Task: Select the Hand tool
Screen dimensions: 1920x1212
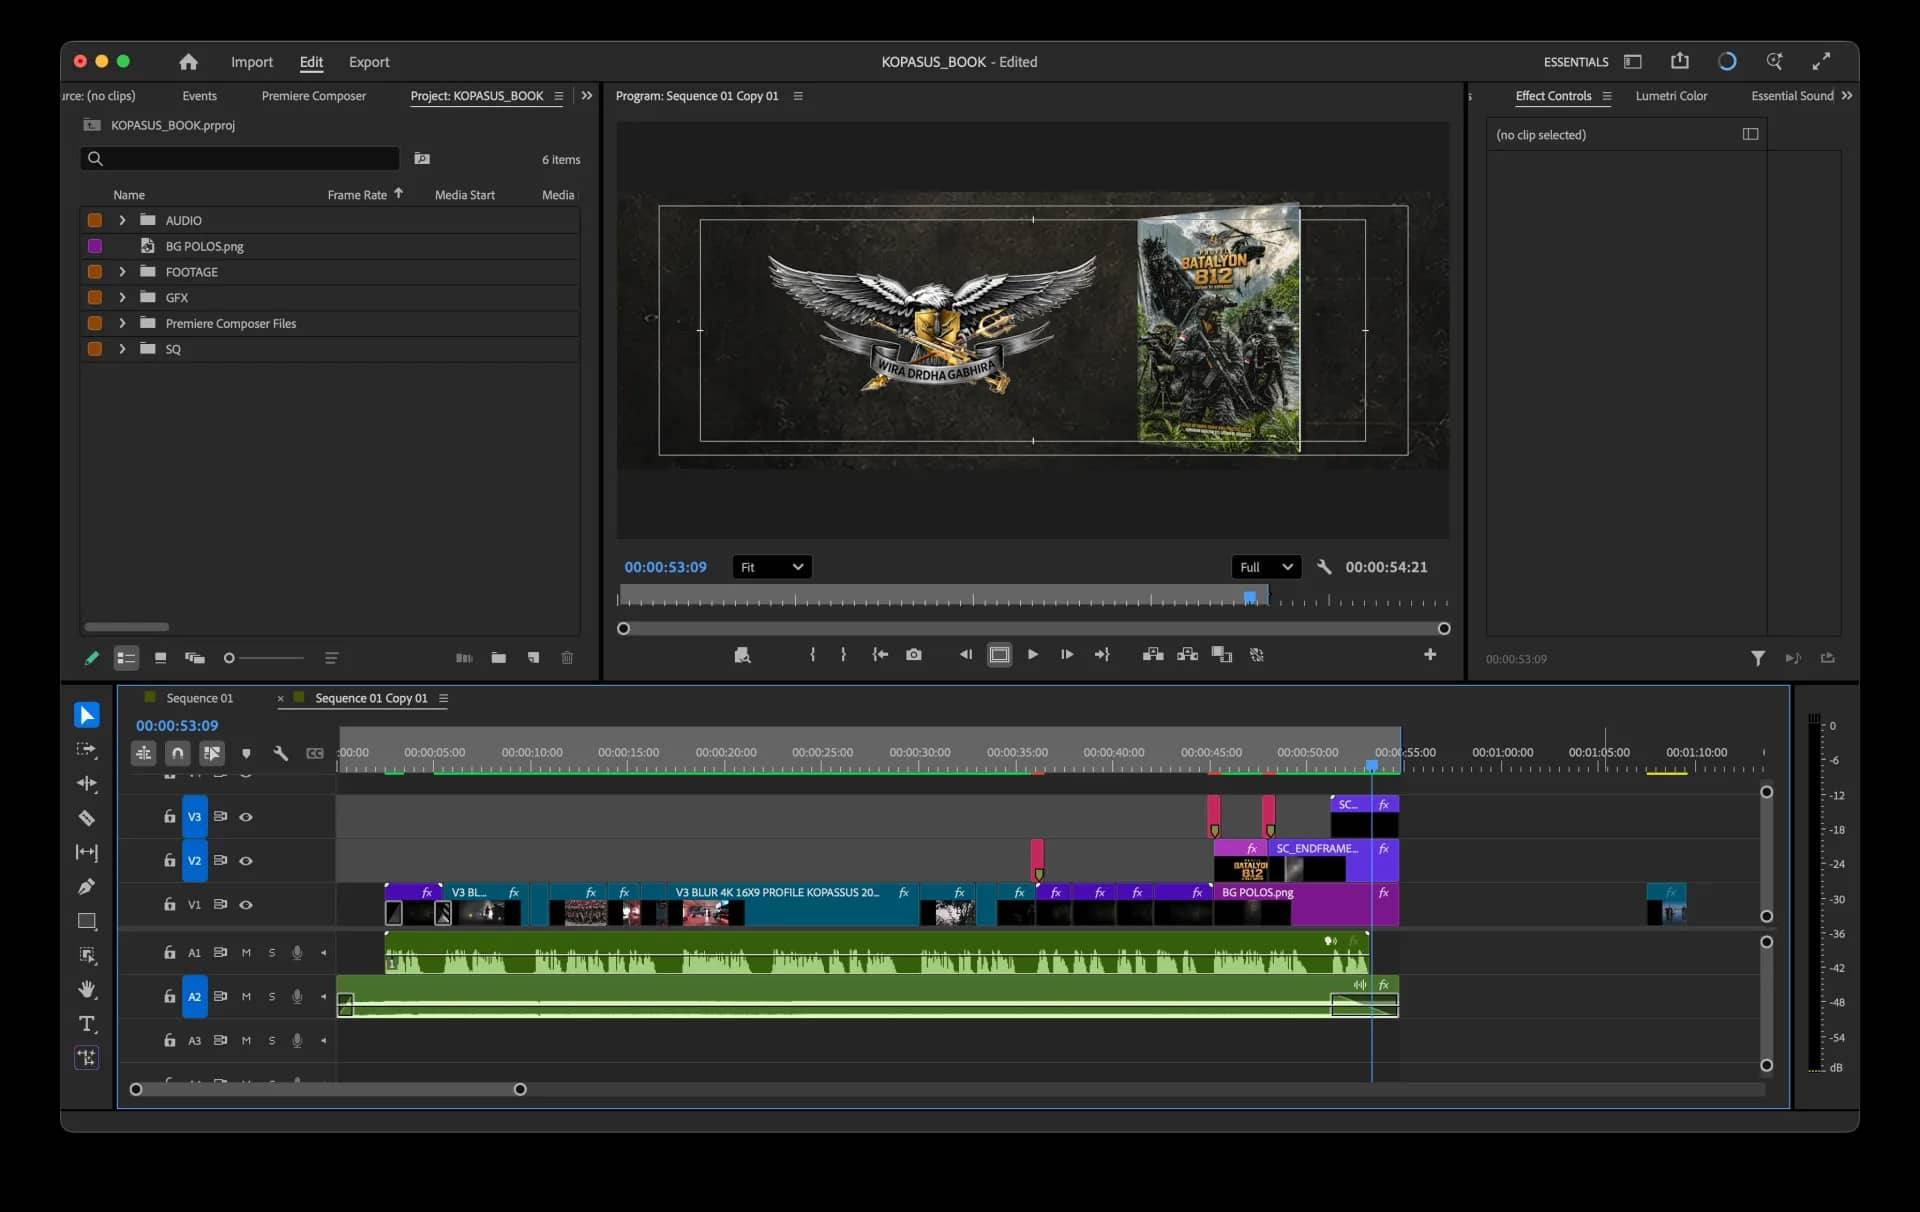Action: coord(87,989)
